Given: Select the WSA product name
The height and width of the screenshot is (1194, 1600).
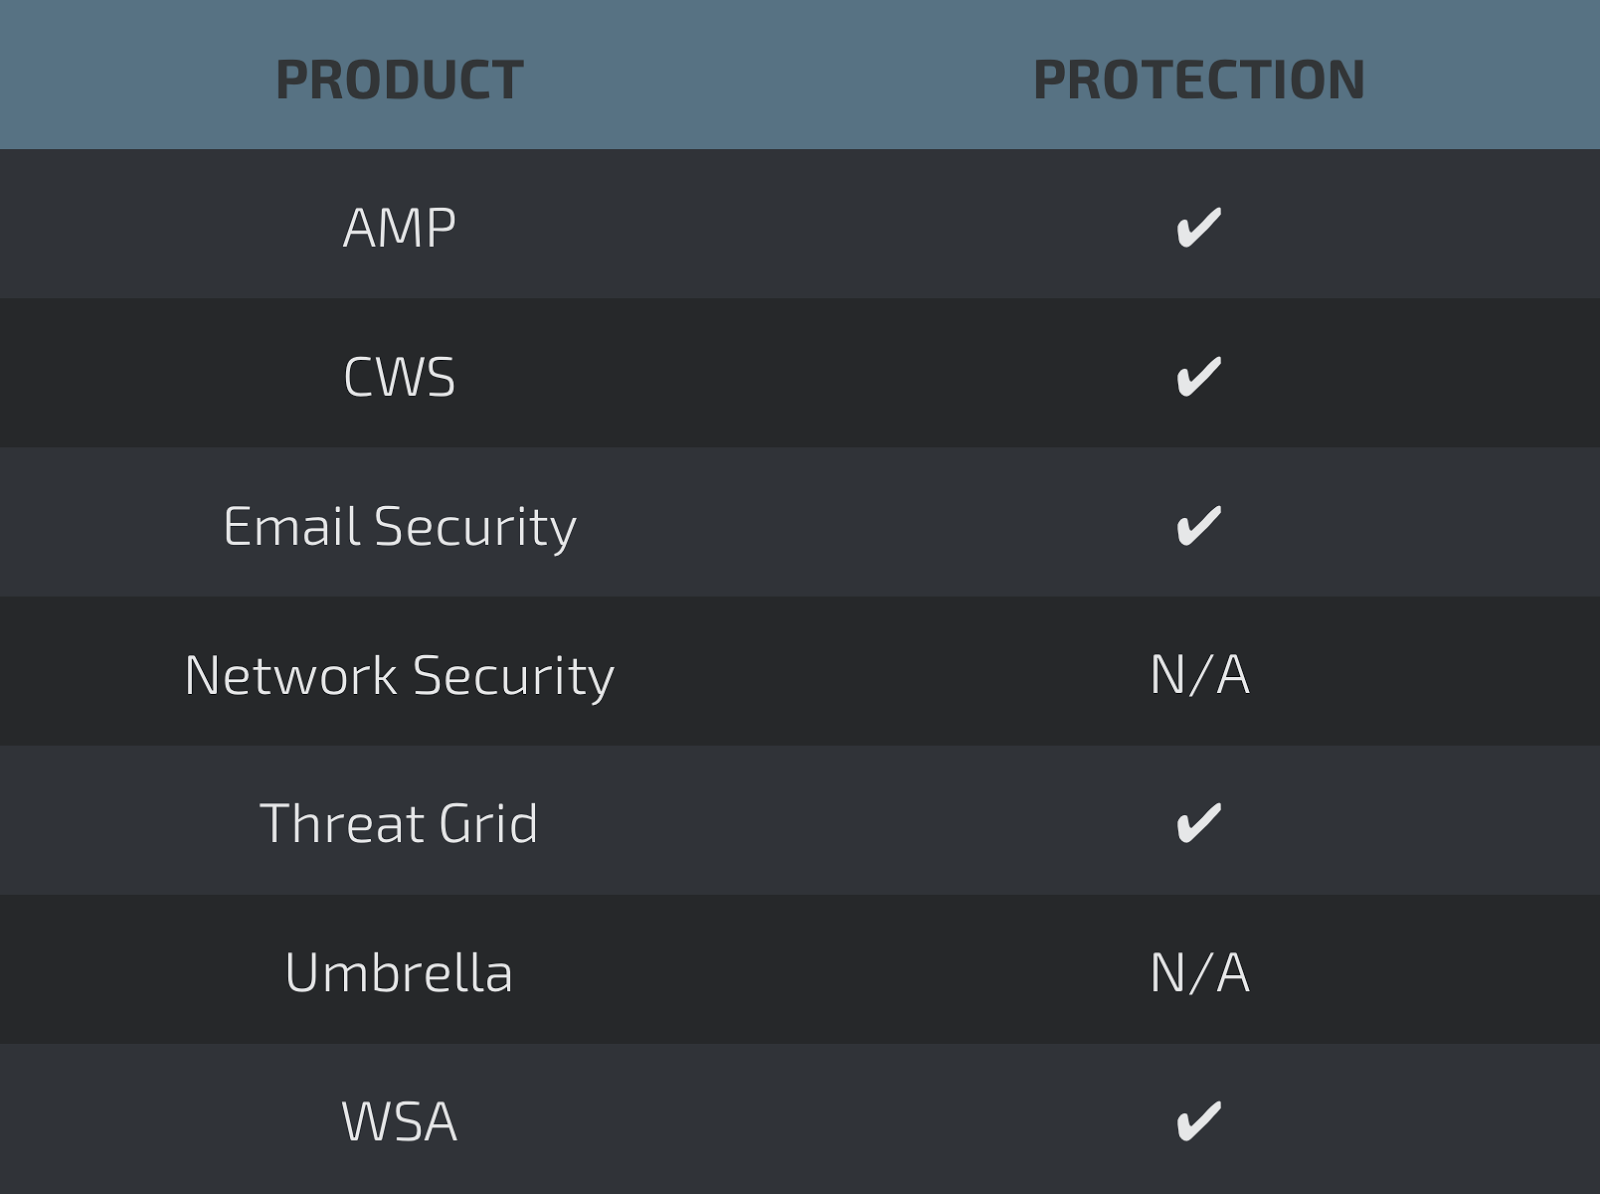Looking at the screenshot, I should coord(399,1121).
